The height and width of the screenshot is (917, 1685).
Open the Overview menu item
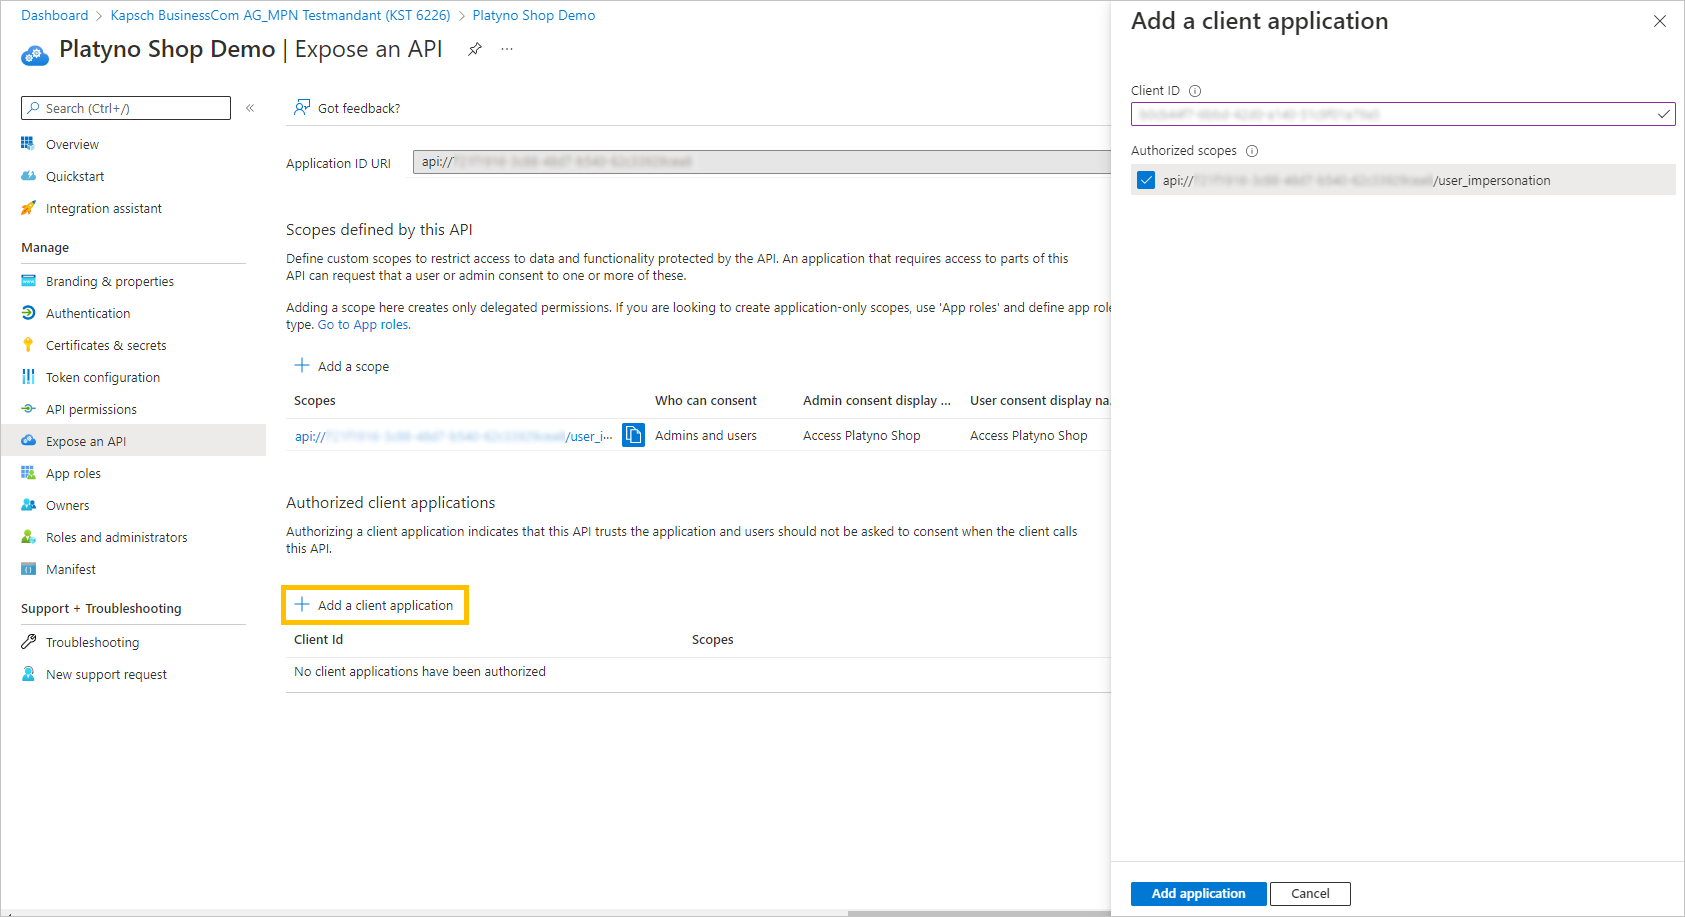(x=72, y=144)
